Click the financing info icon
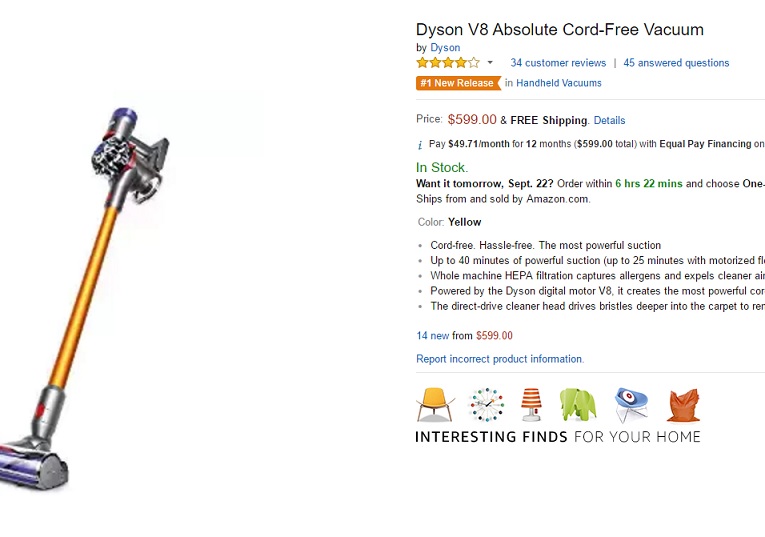This screenshot has height=537, width=765. coord(420,144)
